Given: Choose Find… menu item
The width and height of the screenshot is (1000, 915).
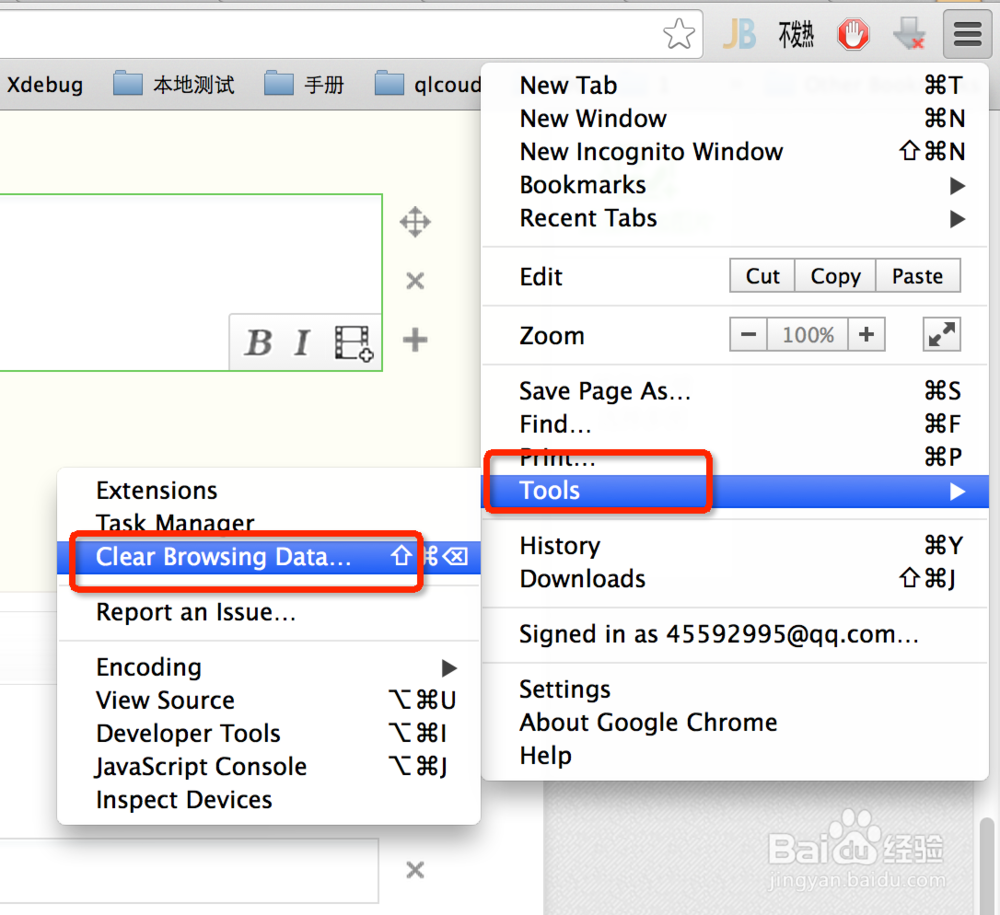Looking at the screenshot, I should (x=735, y=424).
